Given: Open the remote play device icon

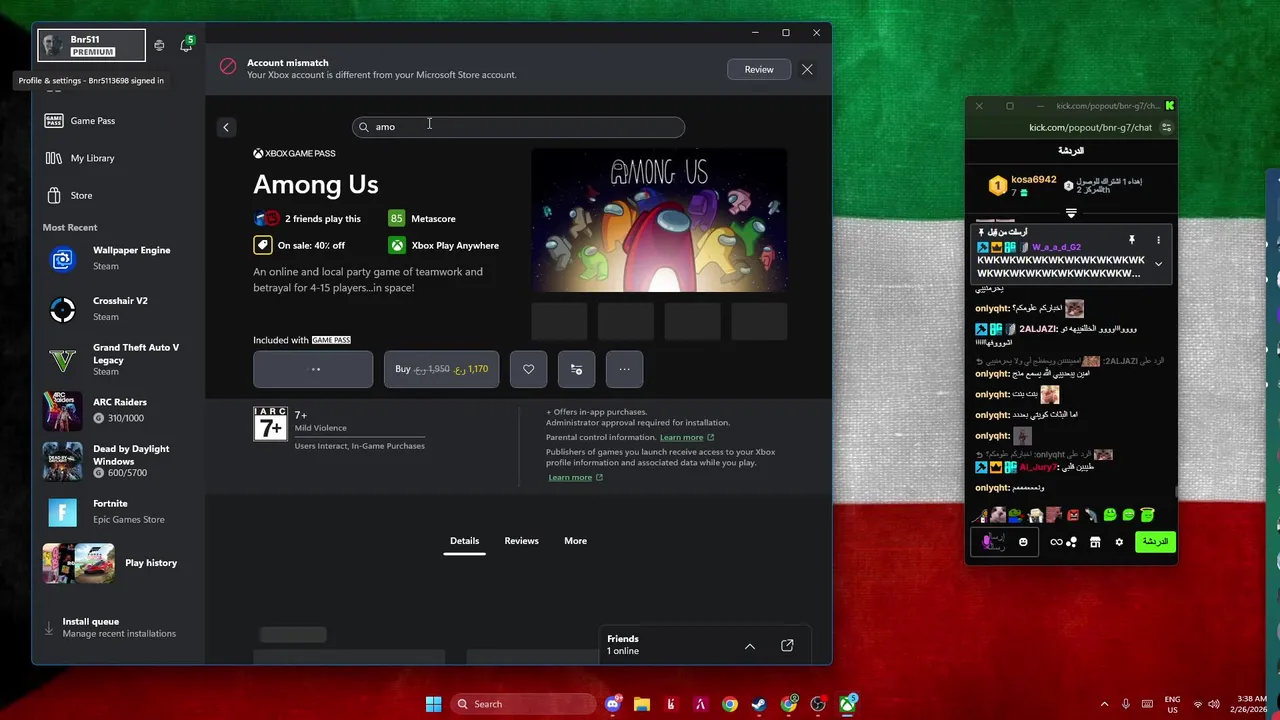Looking at the screenshot, I should point(159,46).
